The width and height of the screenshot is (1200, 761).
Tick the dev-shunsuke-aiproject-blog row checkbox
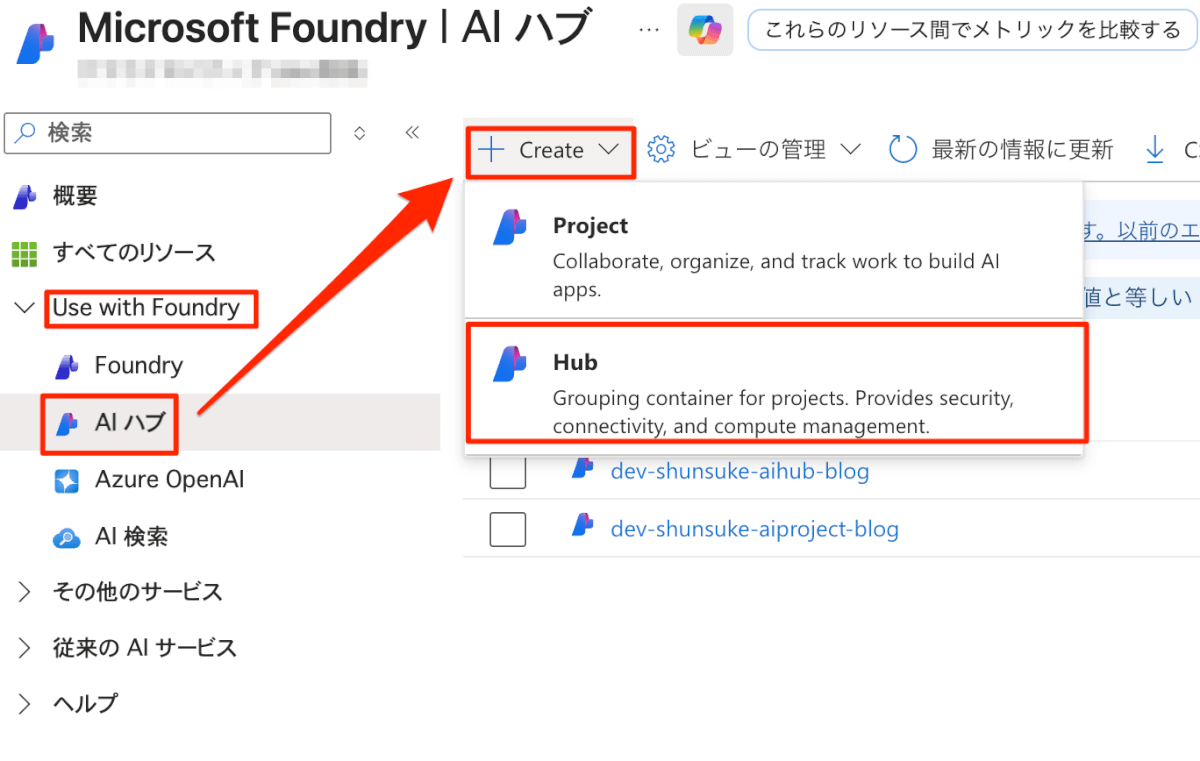[507, 529]
